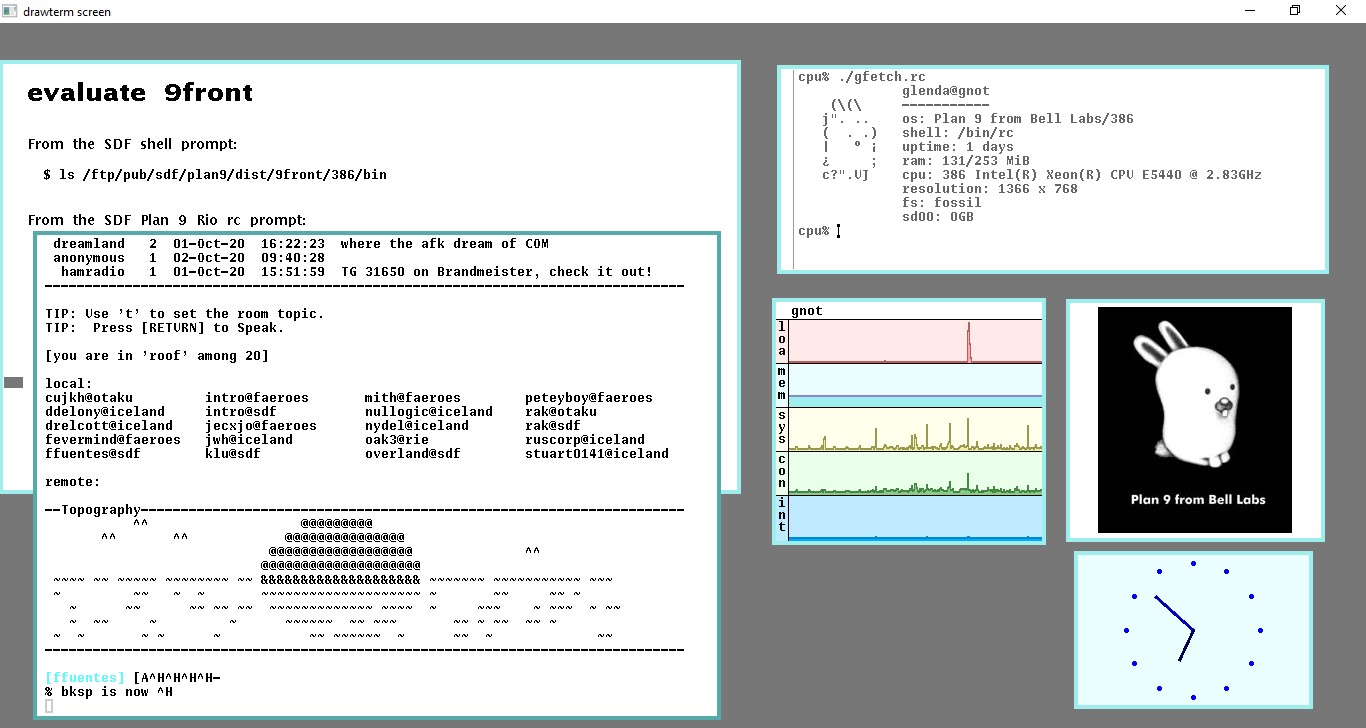This screenshot has height=728, width=1366.
Task: Click the 'os: Plan 9 from Bell Labs/386' line
Action: point(1018,119)
